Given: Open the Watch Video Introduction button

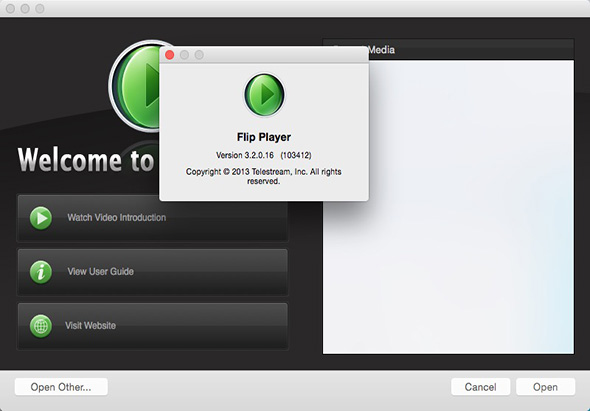Looking at the screenshot, I should (x=152, y=218).
